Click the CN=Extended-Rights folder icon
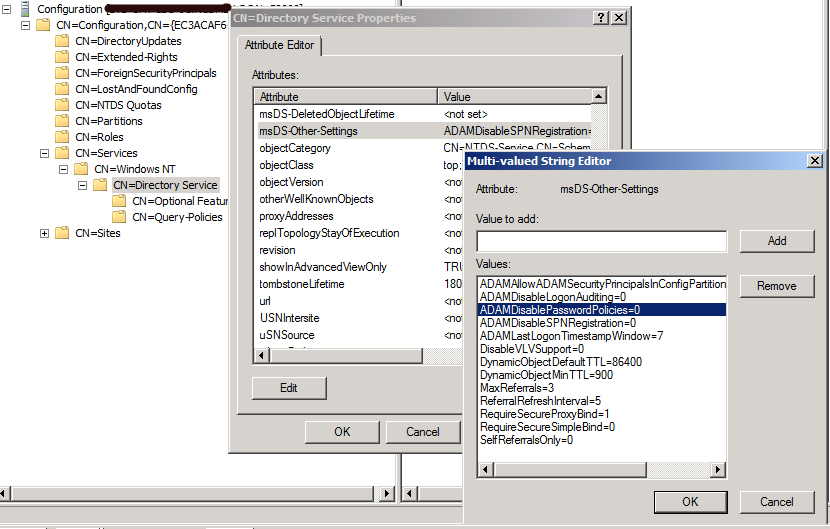The image size is (830, 529). [63, 57]
